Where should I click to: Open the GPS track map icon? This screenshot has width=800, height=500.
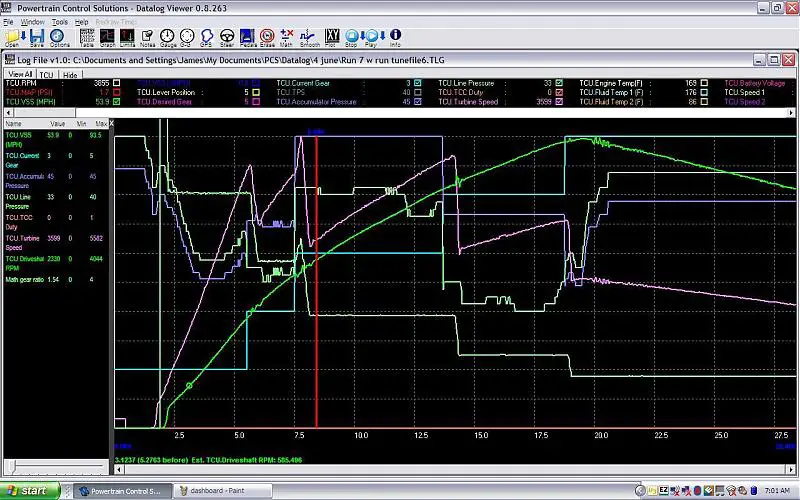(x=207, y=37)
